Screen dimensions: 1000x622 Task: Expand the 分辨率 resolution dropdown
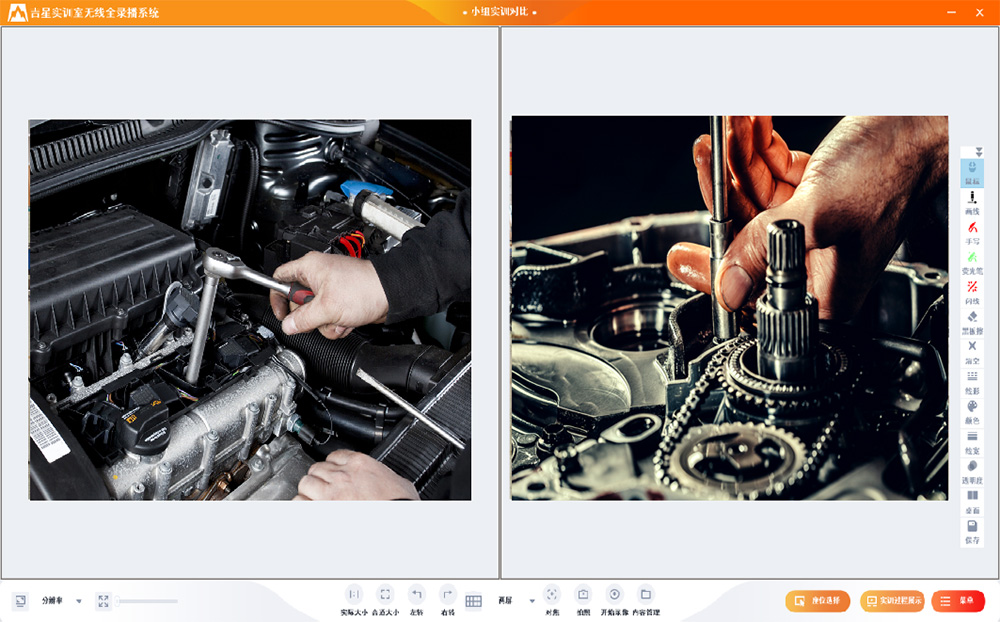pos(79,601)
